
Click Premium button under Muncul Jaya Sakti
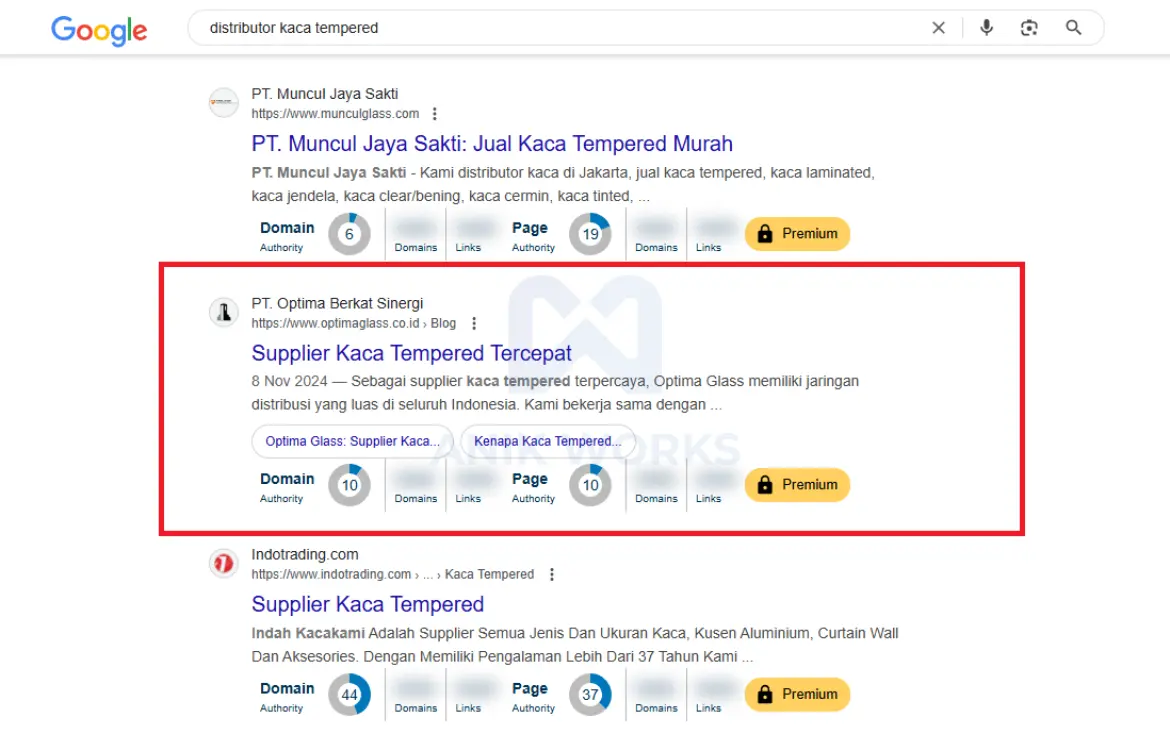797,234
